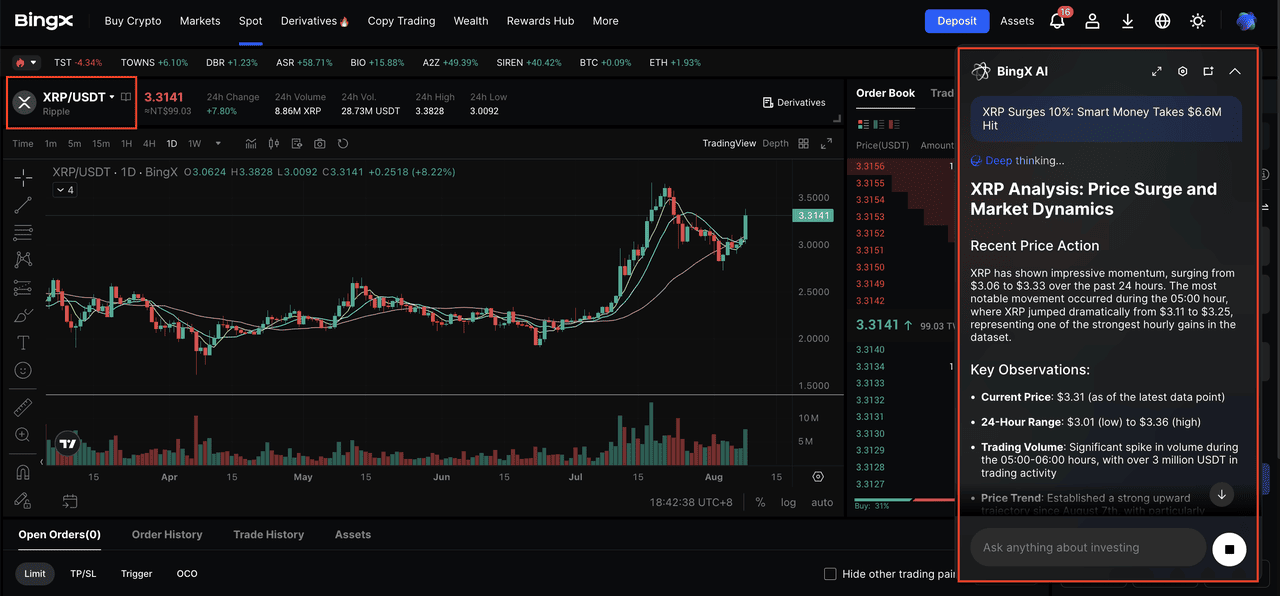Change the candlestick chart type
Screen dimensions: 1280x596
coord(274,144)
